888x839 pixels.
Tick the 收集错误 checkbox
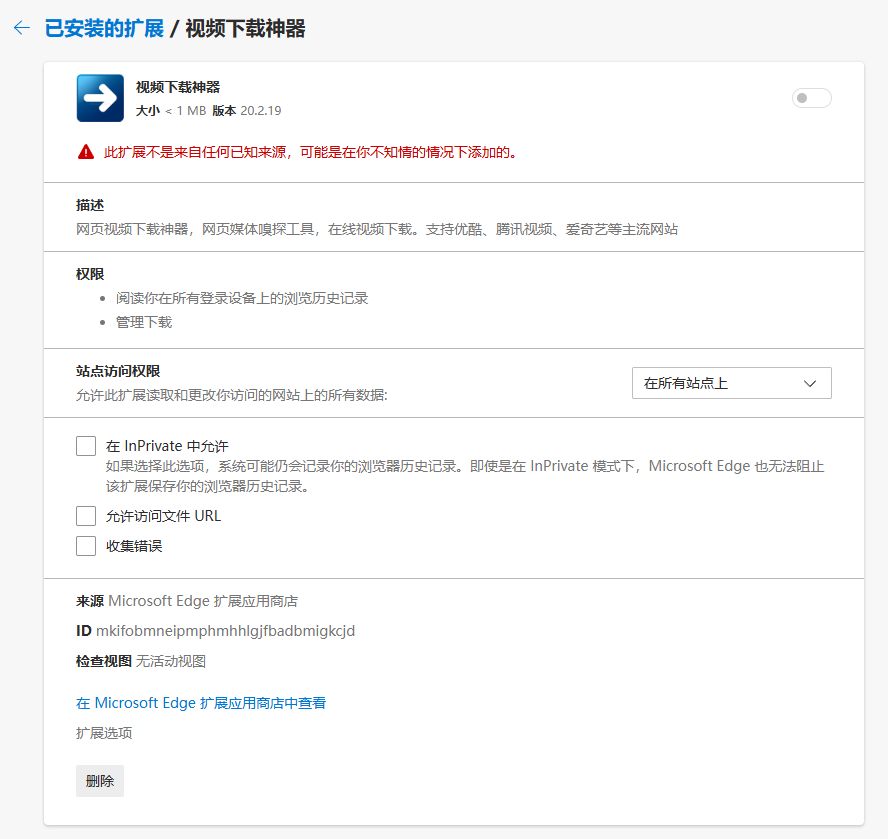pos(86,546)
